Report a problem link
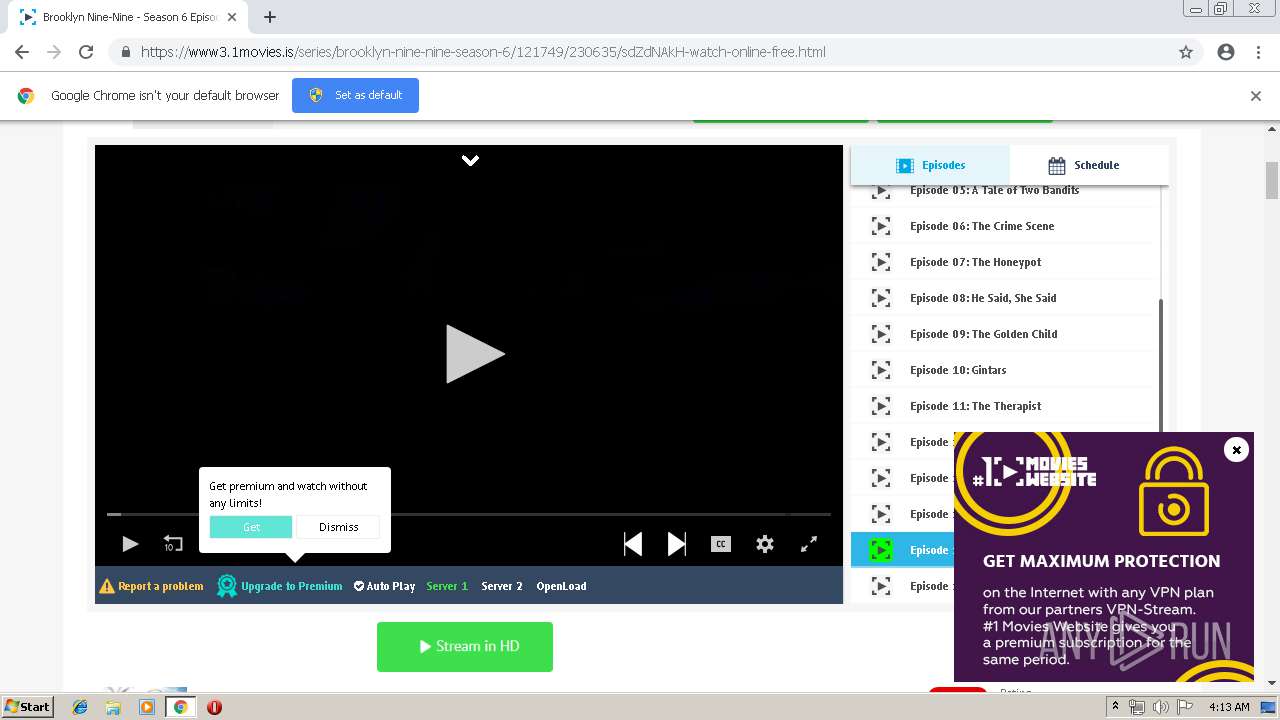Viewport: 1280px width, 720px height. [151, 586]
